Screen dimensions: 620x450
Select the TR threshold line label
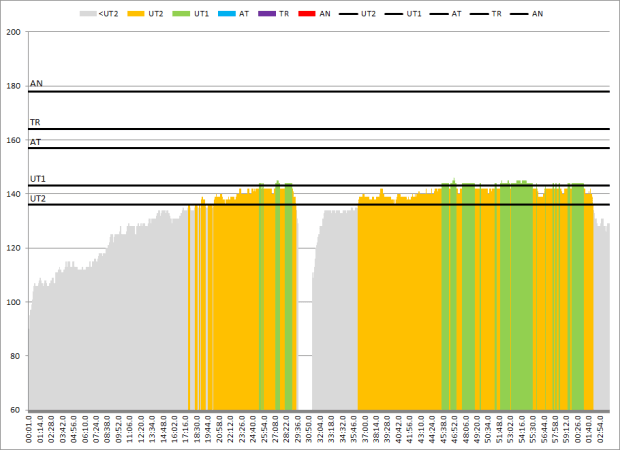pyautogui.click(x=35, y=122)
